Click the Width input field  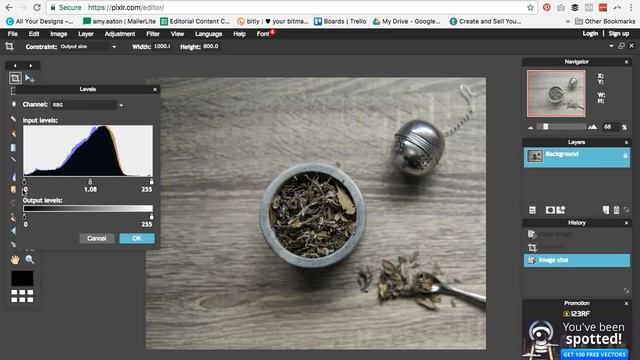(x=162, y=47)
